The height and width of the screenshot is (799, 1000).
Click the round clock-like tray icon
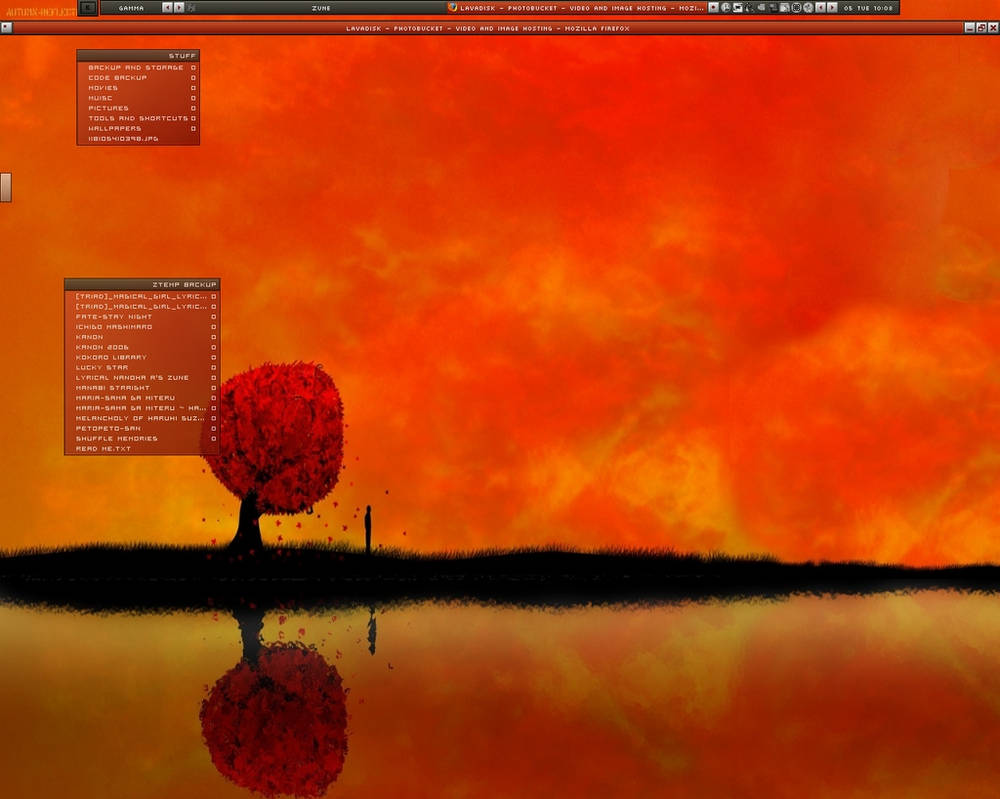pyautogui.click(x=726, y=8)
